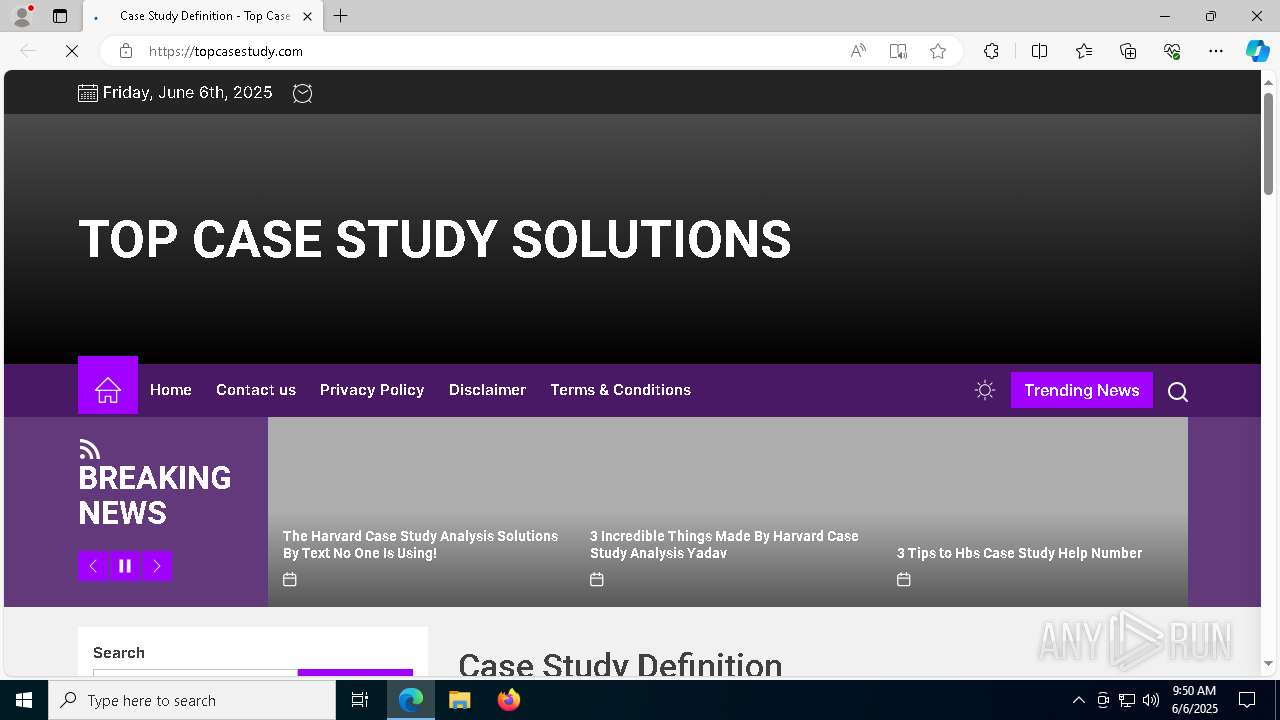This screenshot has width=1280, height=720.
Task: Open Task View on the taskbar
Action: pos(360,700)
